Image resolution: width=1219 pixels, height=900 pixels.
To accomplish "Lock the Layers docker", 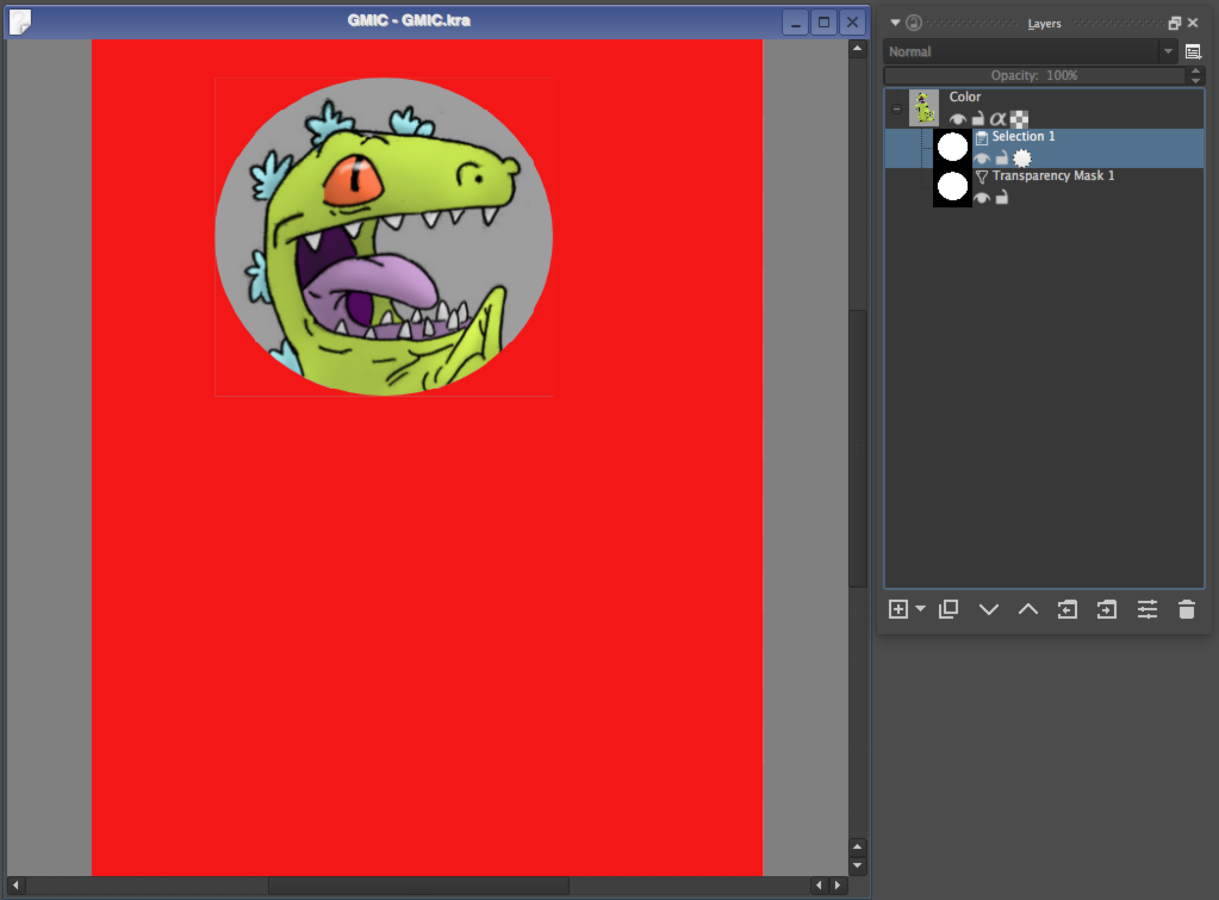I will [x=914, y=23].
